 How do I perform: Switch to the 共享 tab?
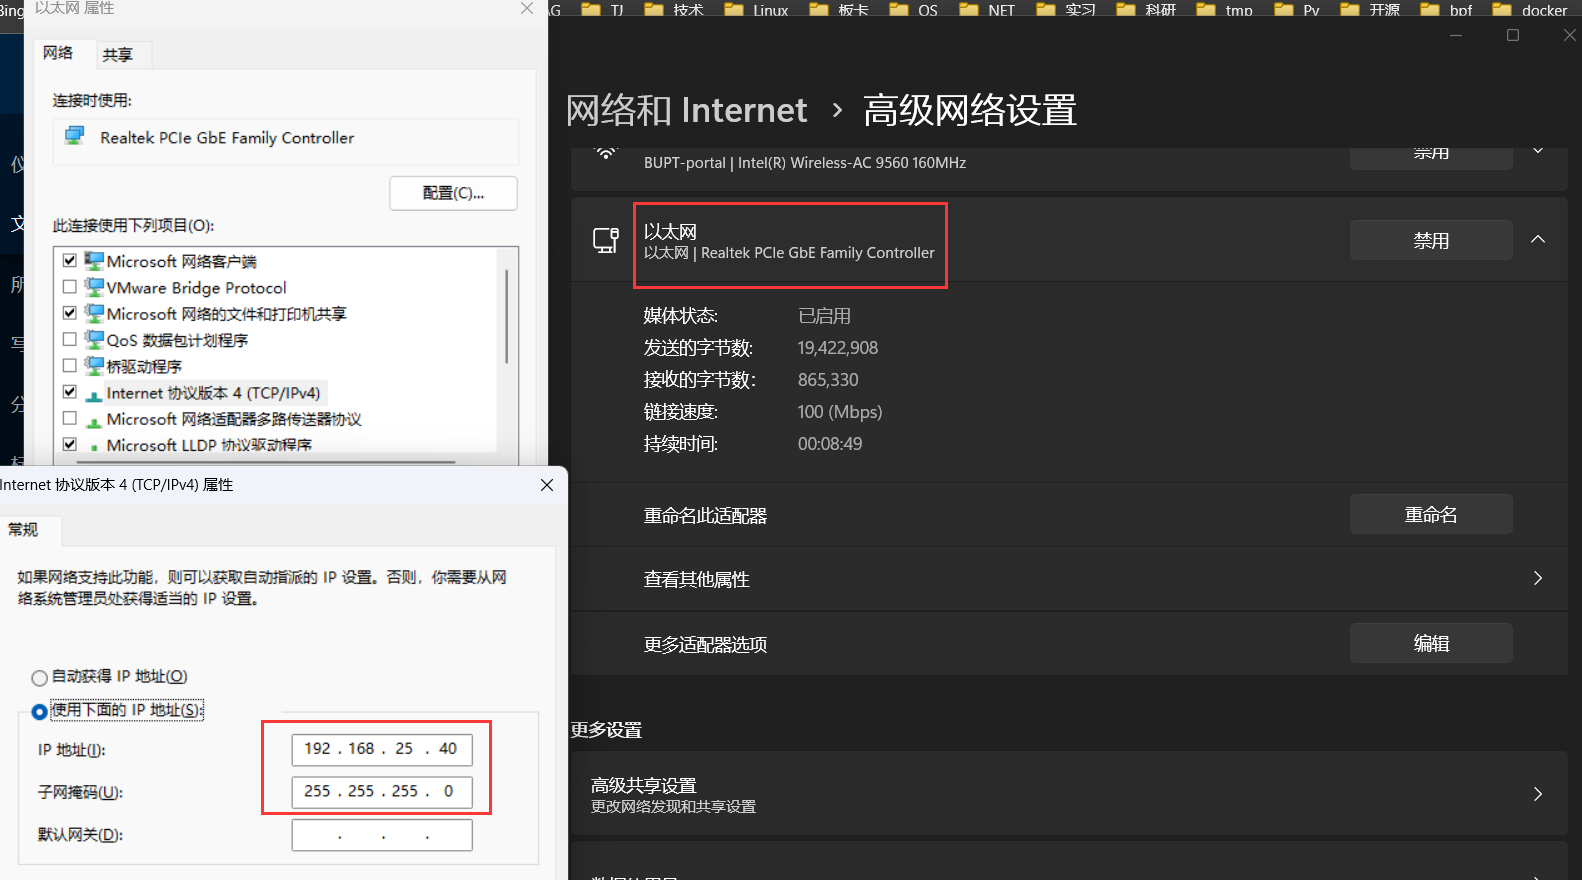coord(117,55)
